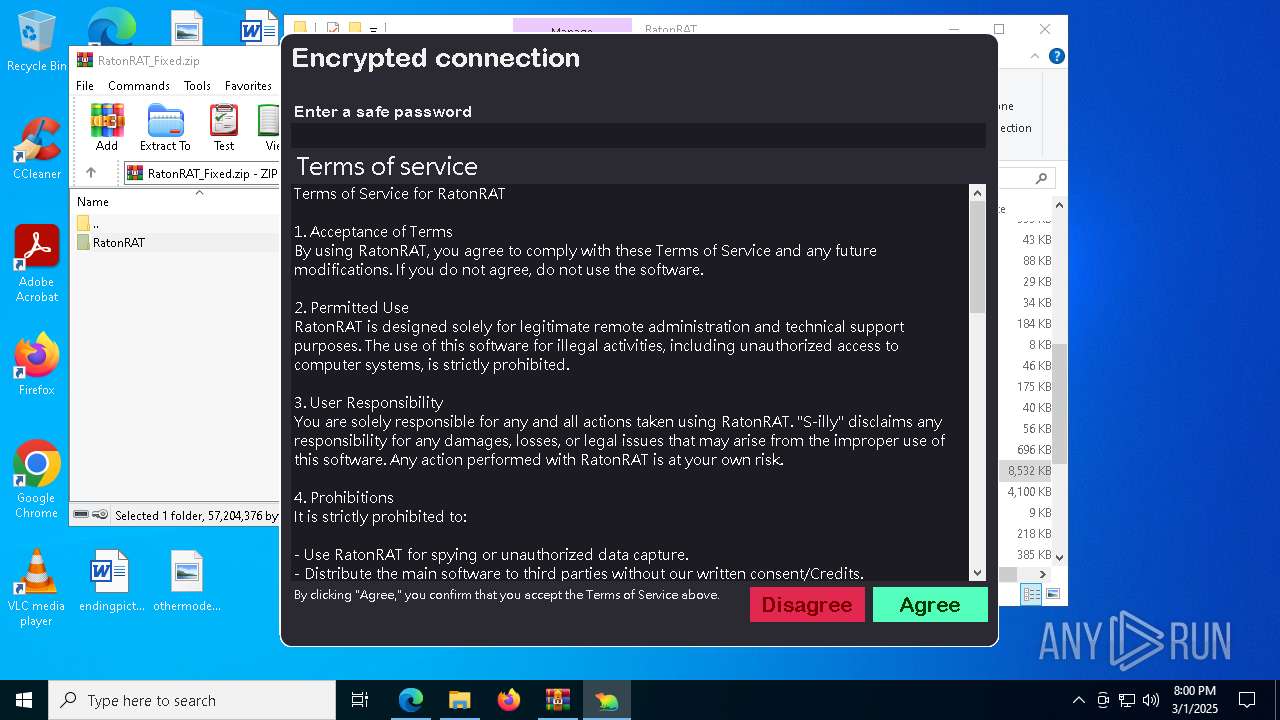This screenshot has width=1280, height=720.
Task: Open the Tools menu in WinRAR
Action: coord(197,86)
